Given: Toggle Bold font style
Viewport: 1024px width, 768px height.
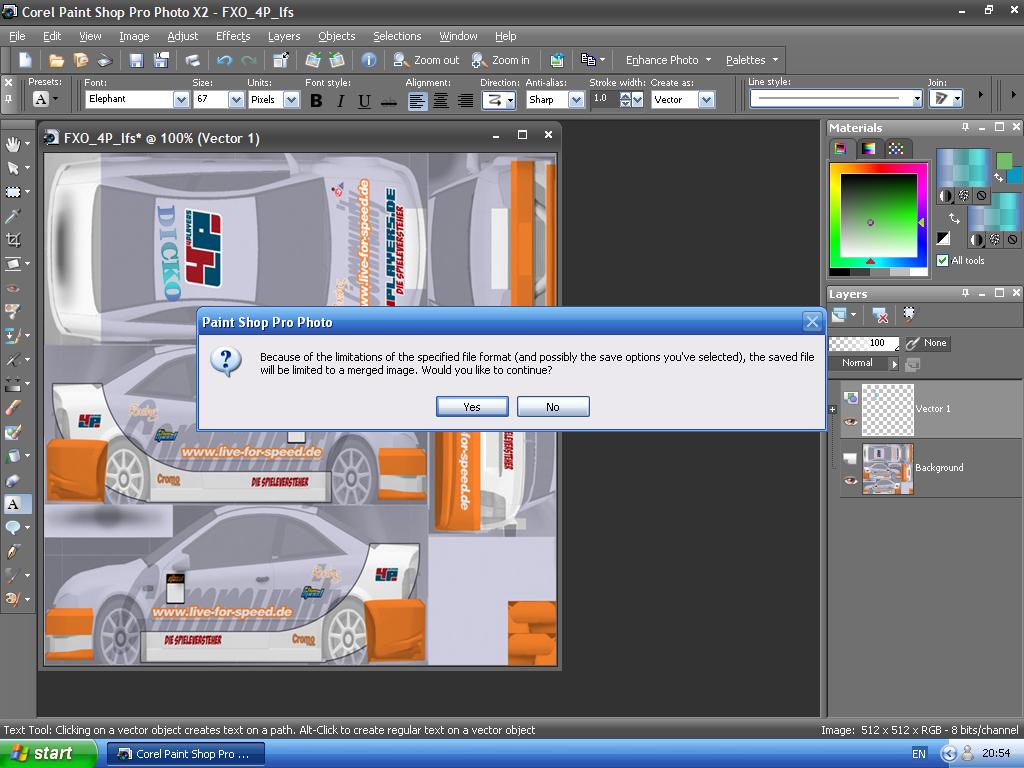Looking at the screenshot, I should click(x=316, y=100).
